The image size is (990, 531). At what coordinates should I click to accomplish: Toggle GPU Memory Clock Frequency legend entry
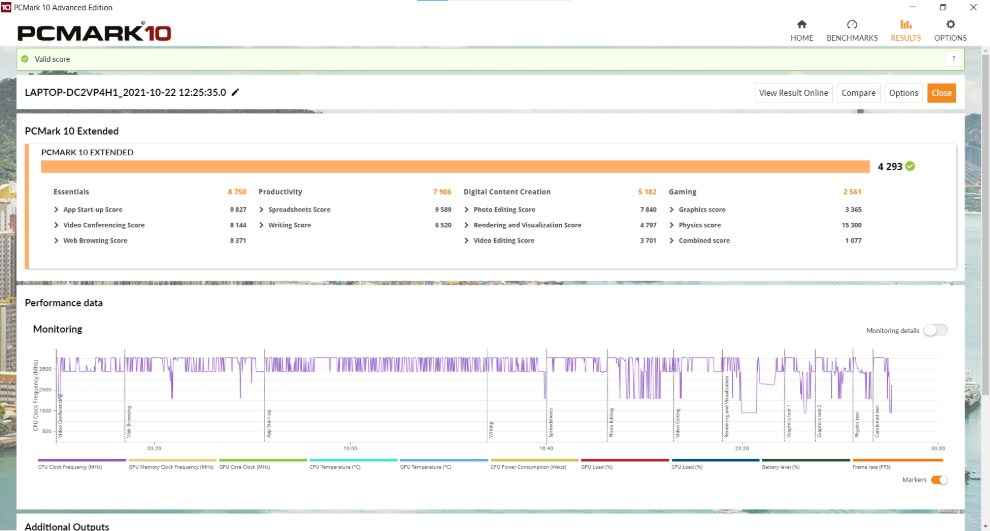(172, 464)
